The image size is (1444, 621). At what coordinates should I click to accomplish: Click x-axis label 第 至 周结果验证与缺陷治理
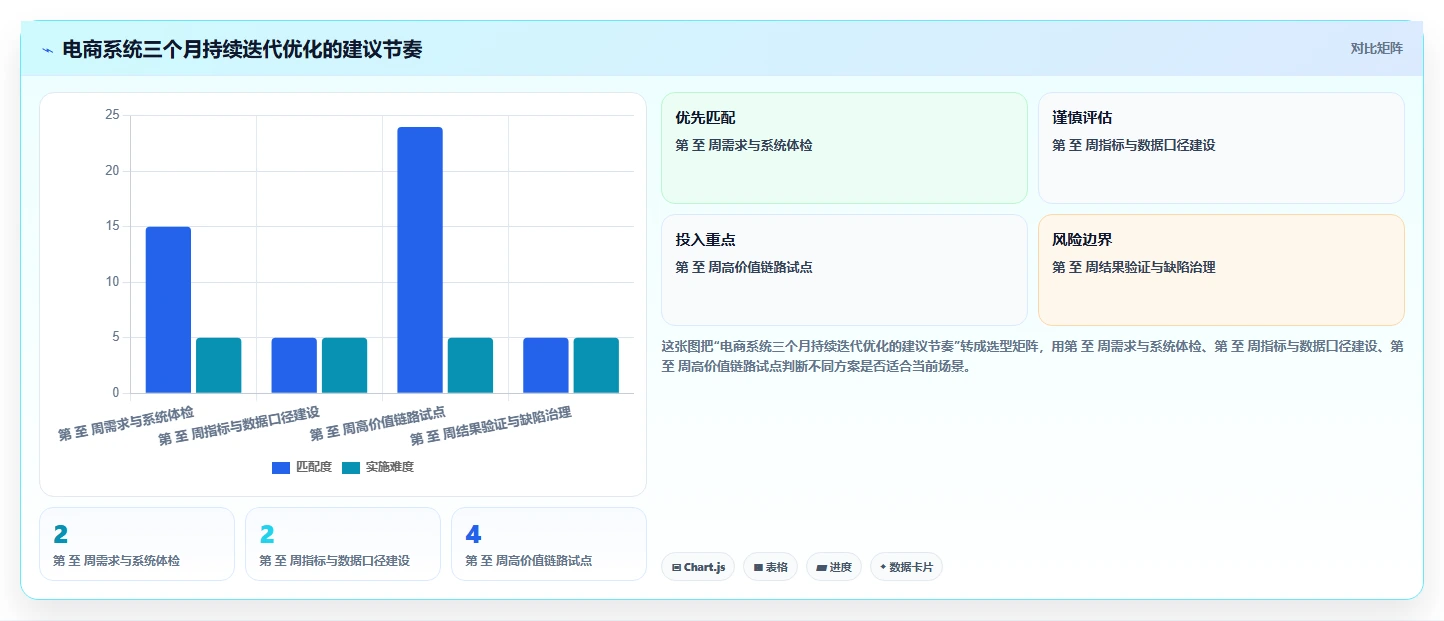coord(491,427)
